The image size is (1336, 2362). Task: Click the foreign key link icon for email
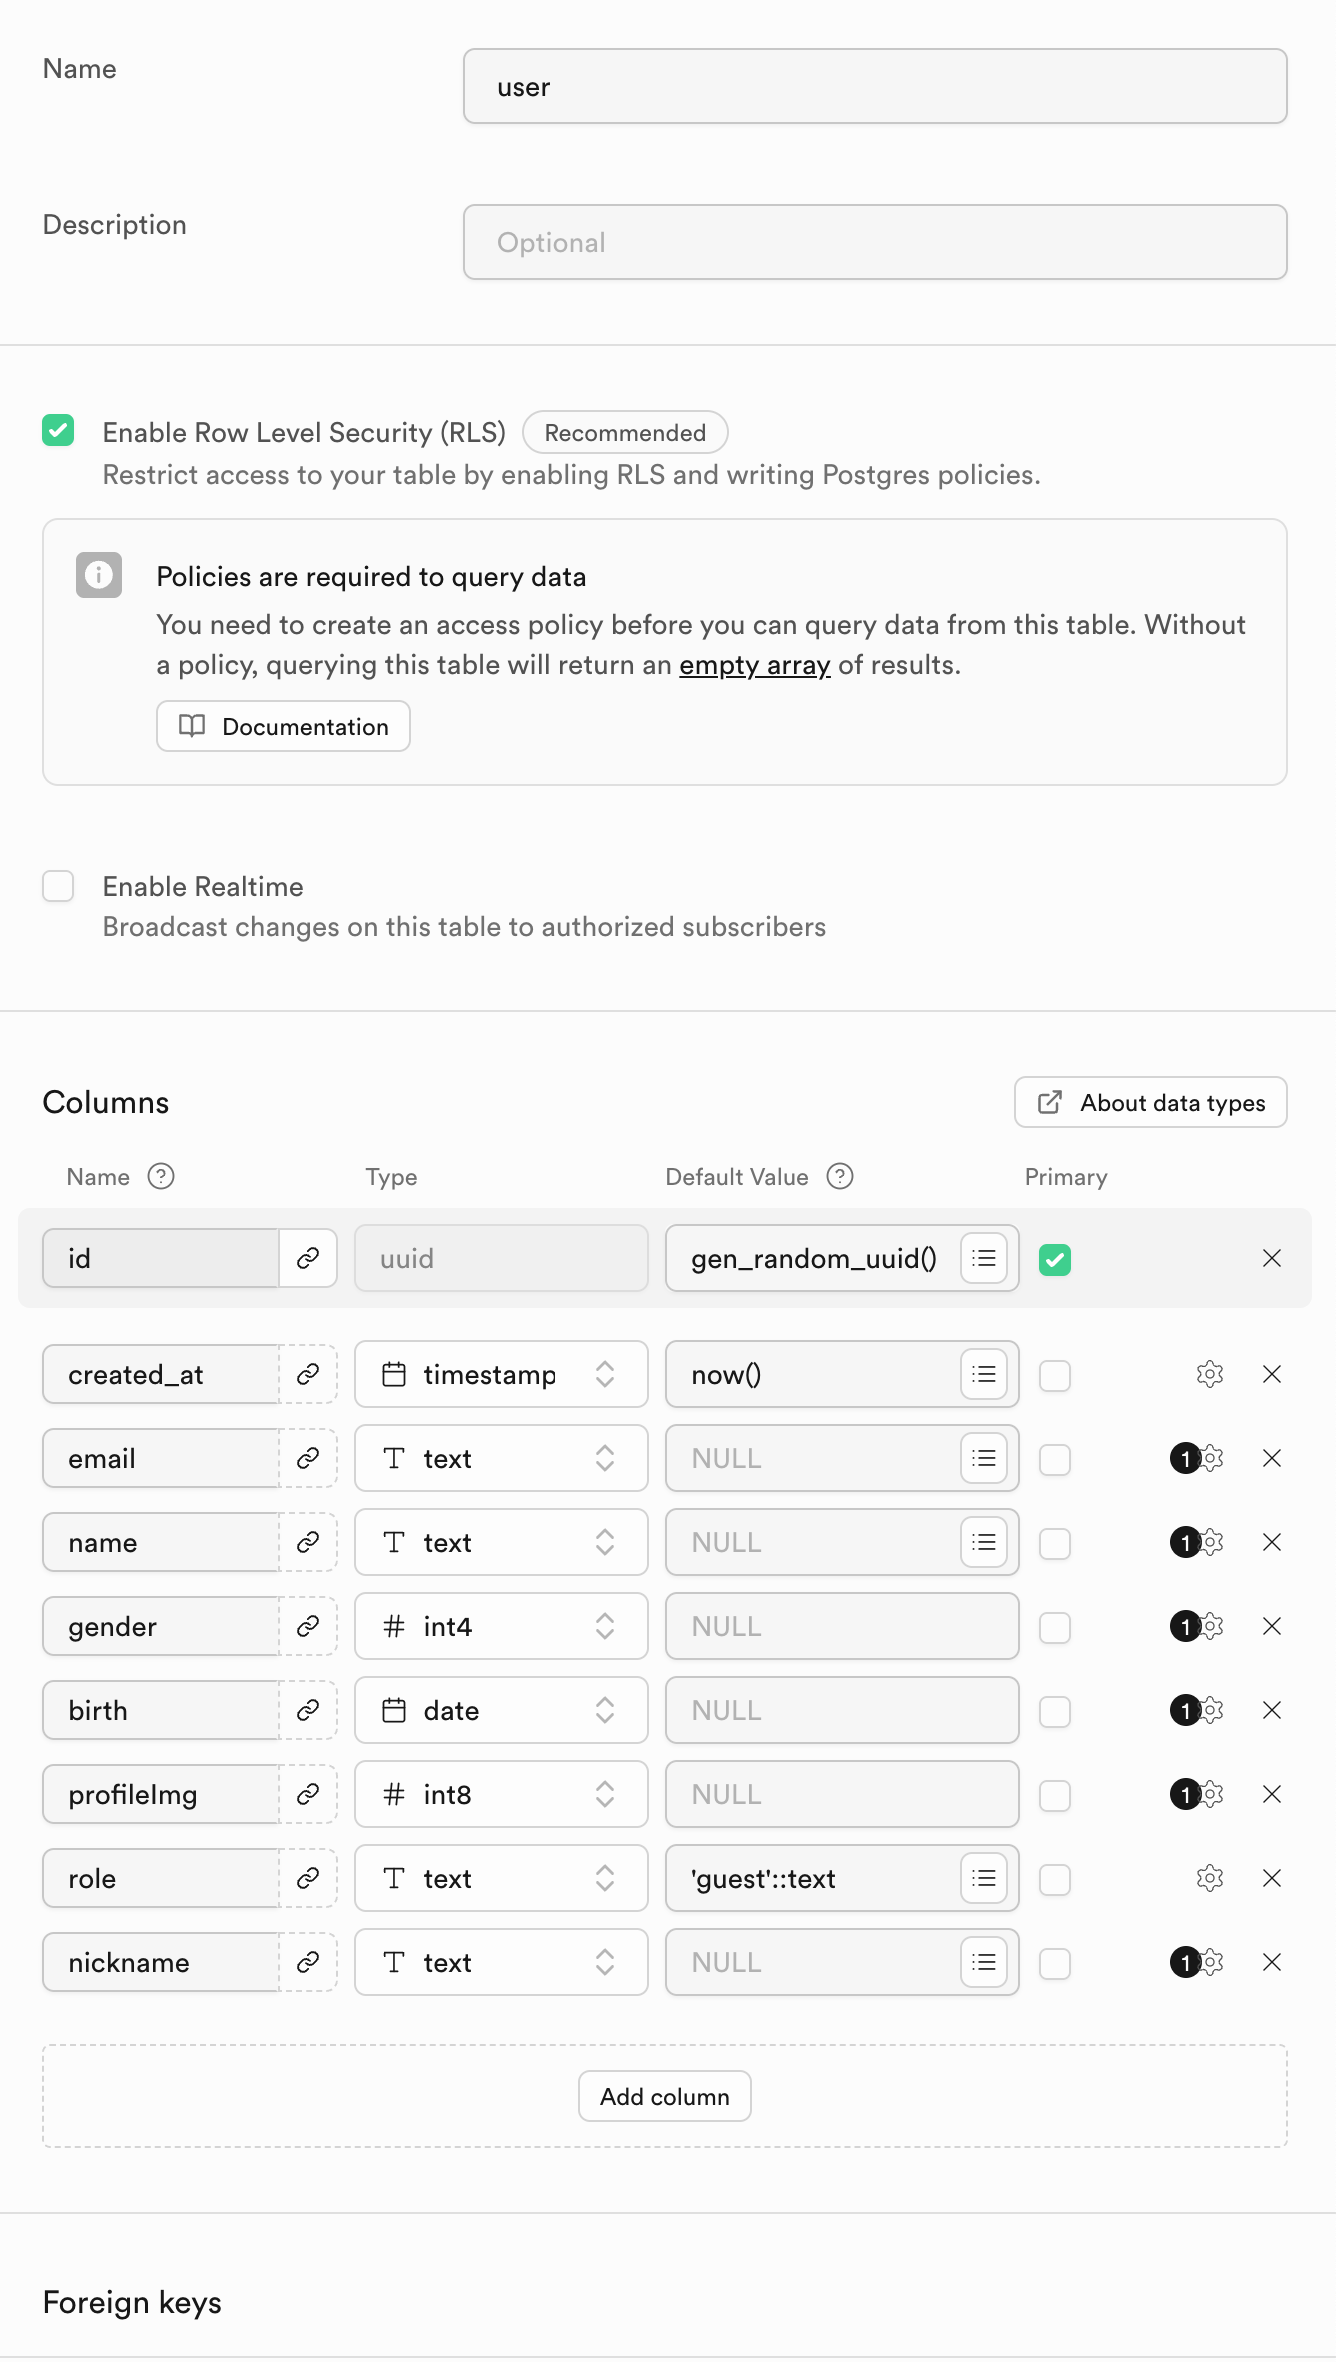[x=308, y=1458]
